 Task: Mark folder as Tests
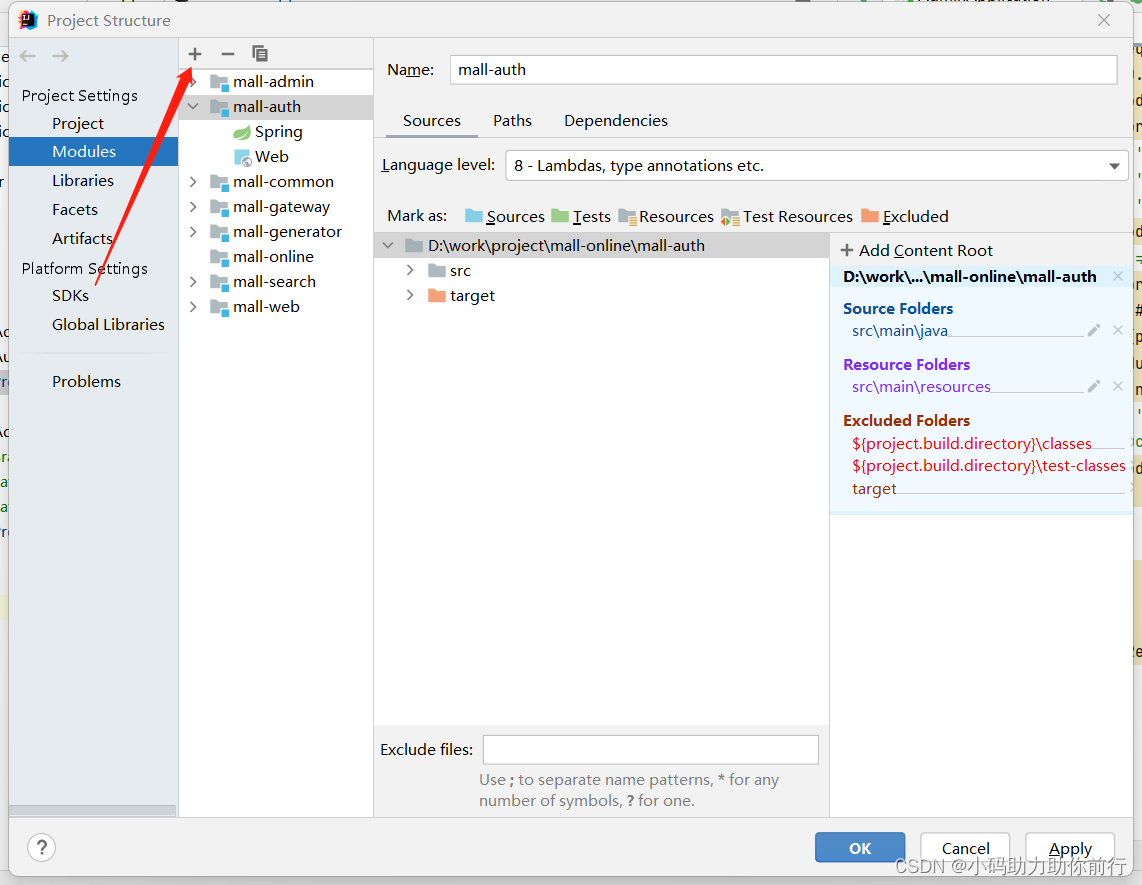click(581, 216)
